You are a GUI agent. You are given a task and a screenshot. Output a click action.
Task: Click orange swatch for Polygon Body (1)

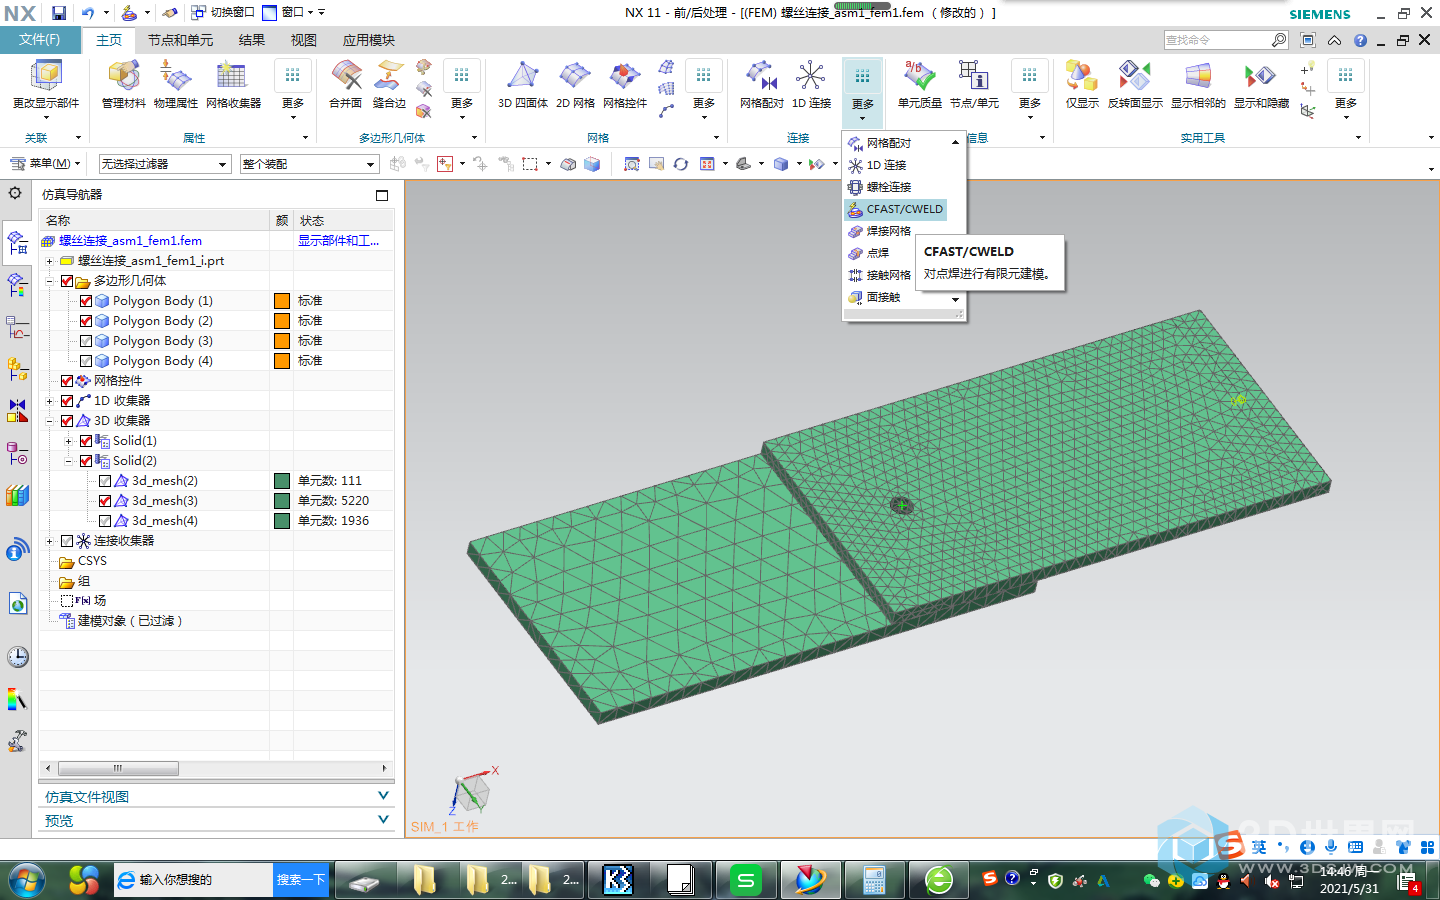point(282,301)
